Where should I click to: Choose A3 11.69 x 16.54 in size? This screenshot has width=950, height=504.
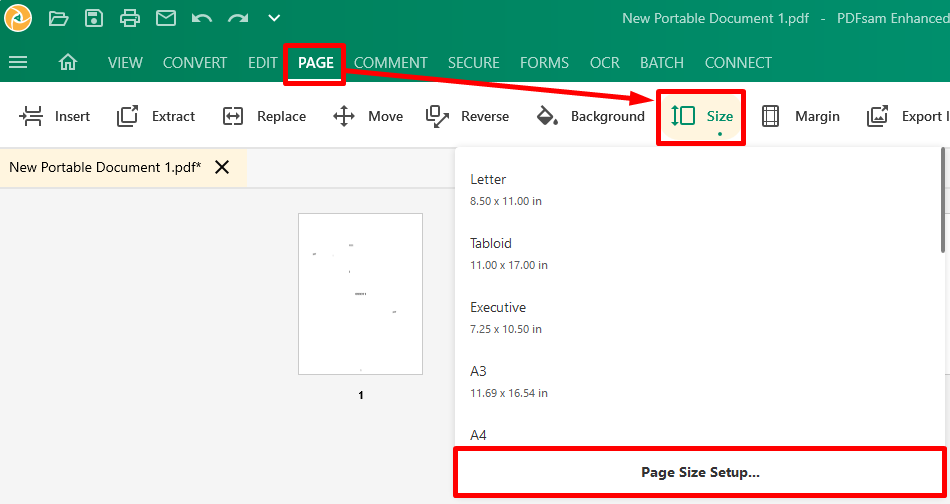click(x=697, y=382)
